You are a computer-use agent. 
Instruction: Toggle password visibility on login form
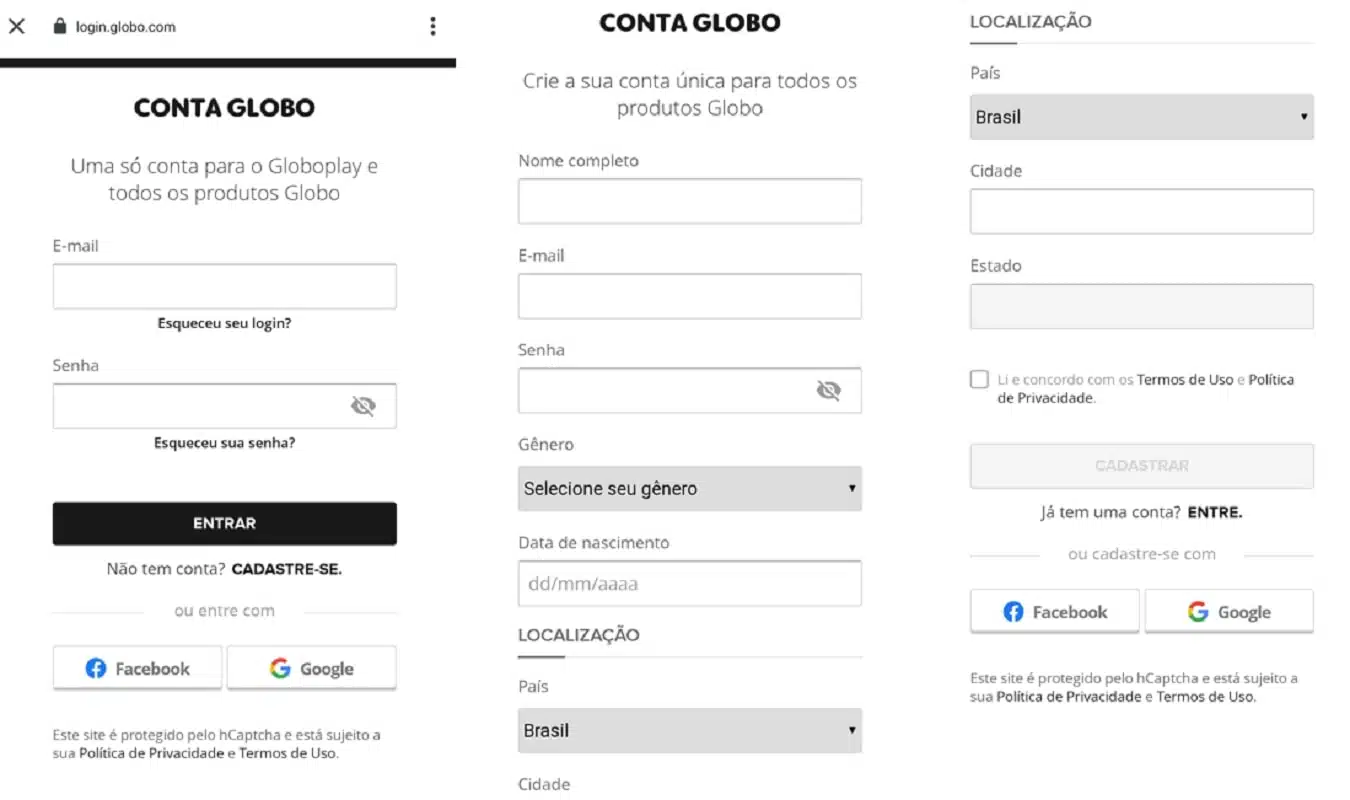pyautogui.click(x=362, y=406)
